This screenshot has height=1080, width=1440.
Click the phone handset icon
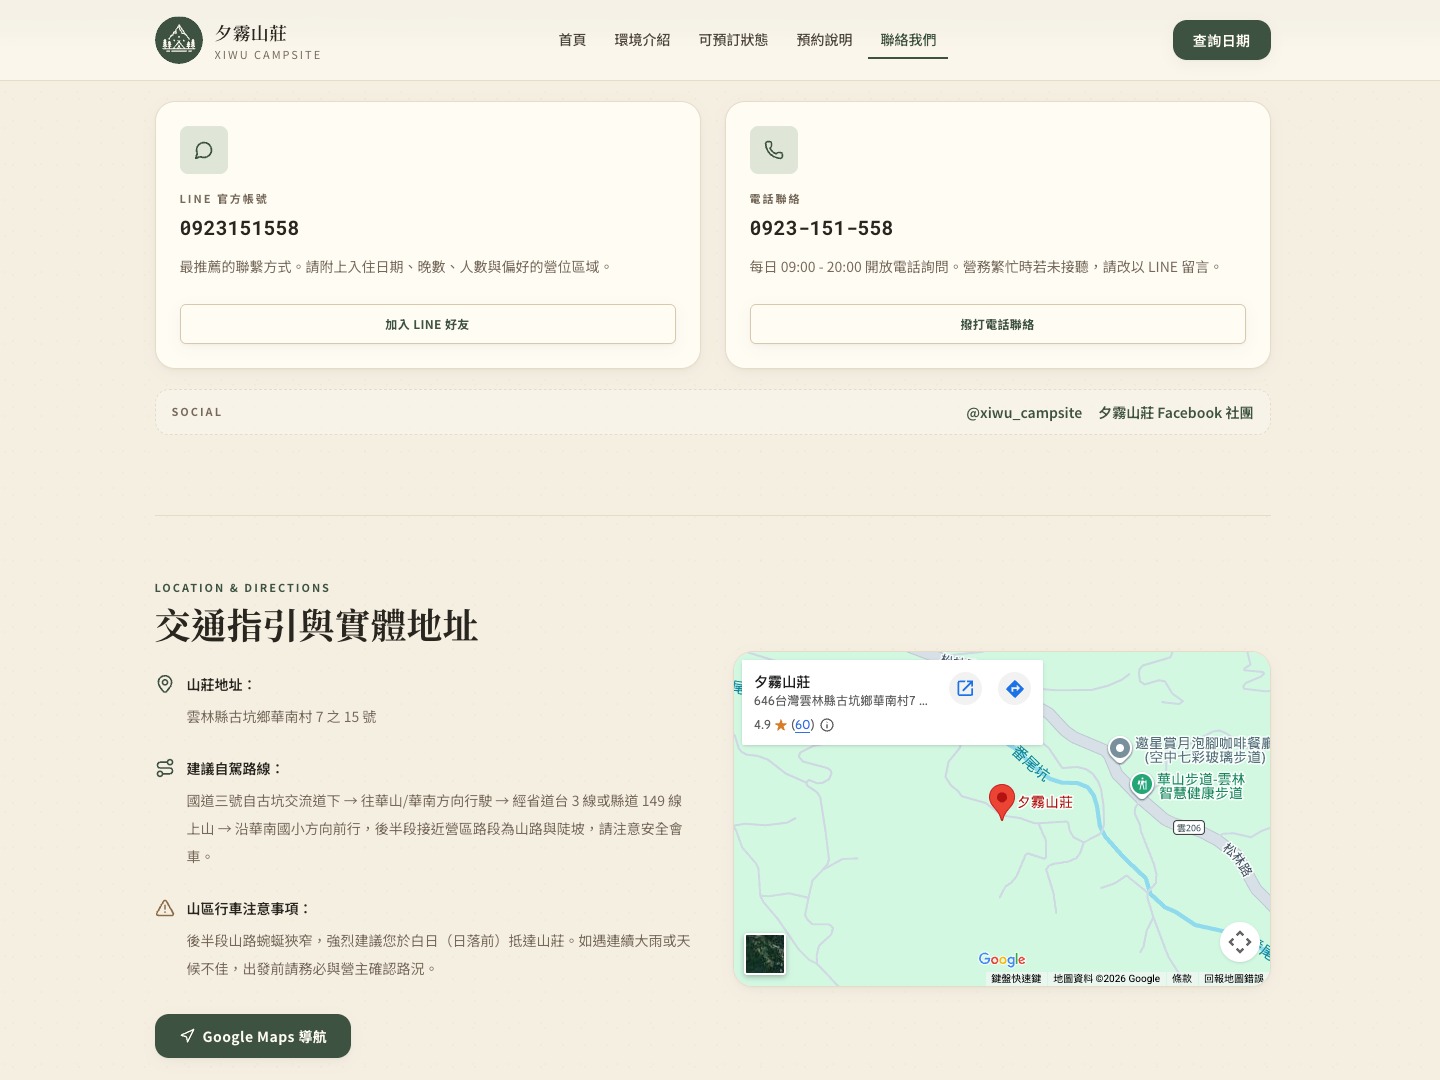[774, 150]
